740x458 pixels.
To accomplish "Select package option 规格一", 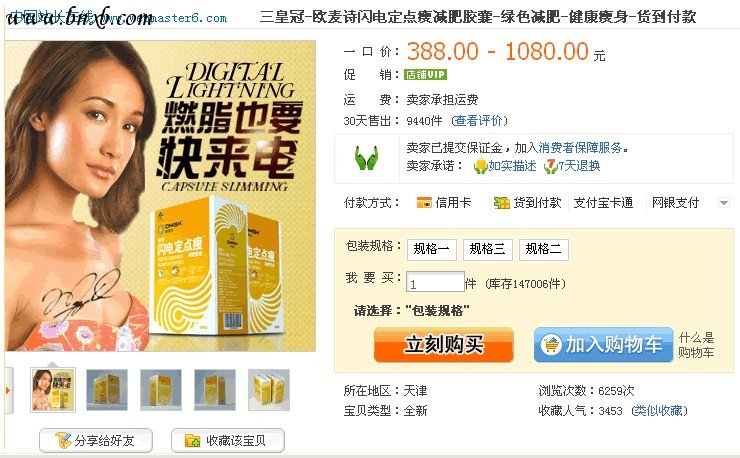I will tap(431, 249).
